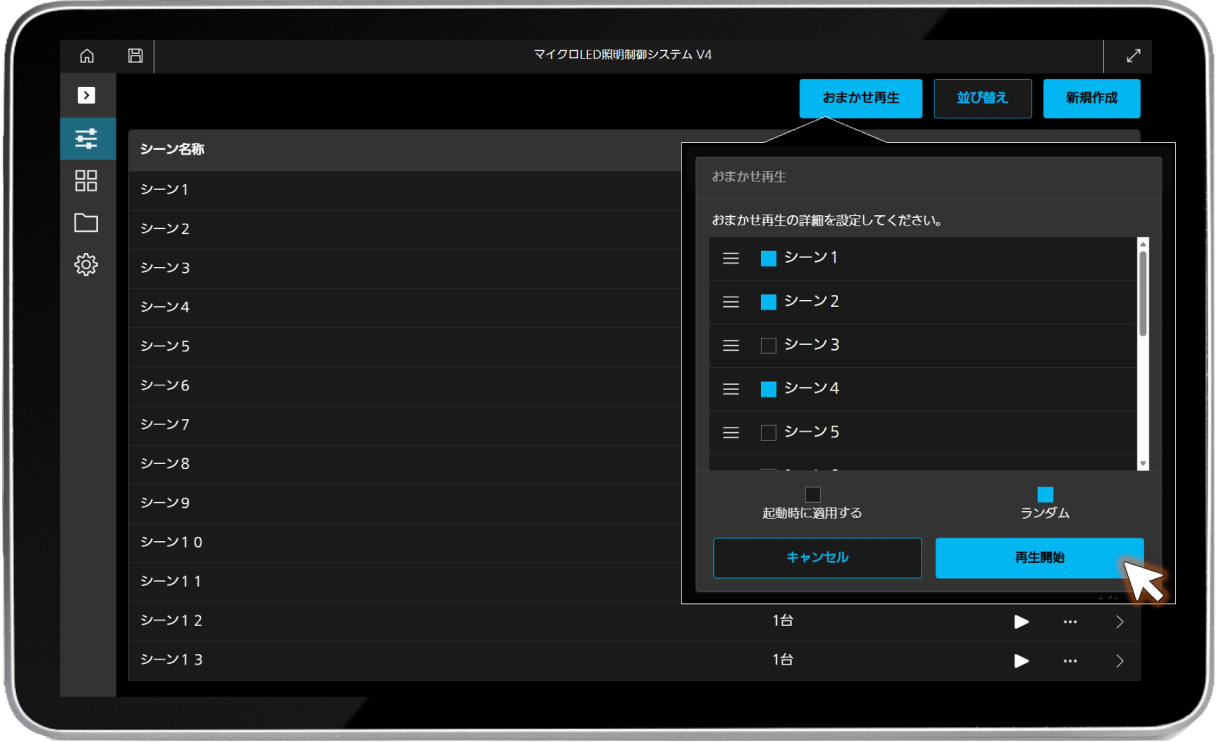Viewport: 1216px width, 742px height.
Task: Select the シーン7 row in main list
Action: tap(405, 425)
